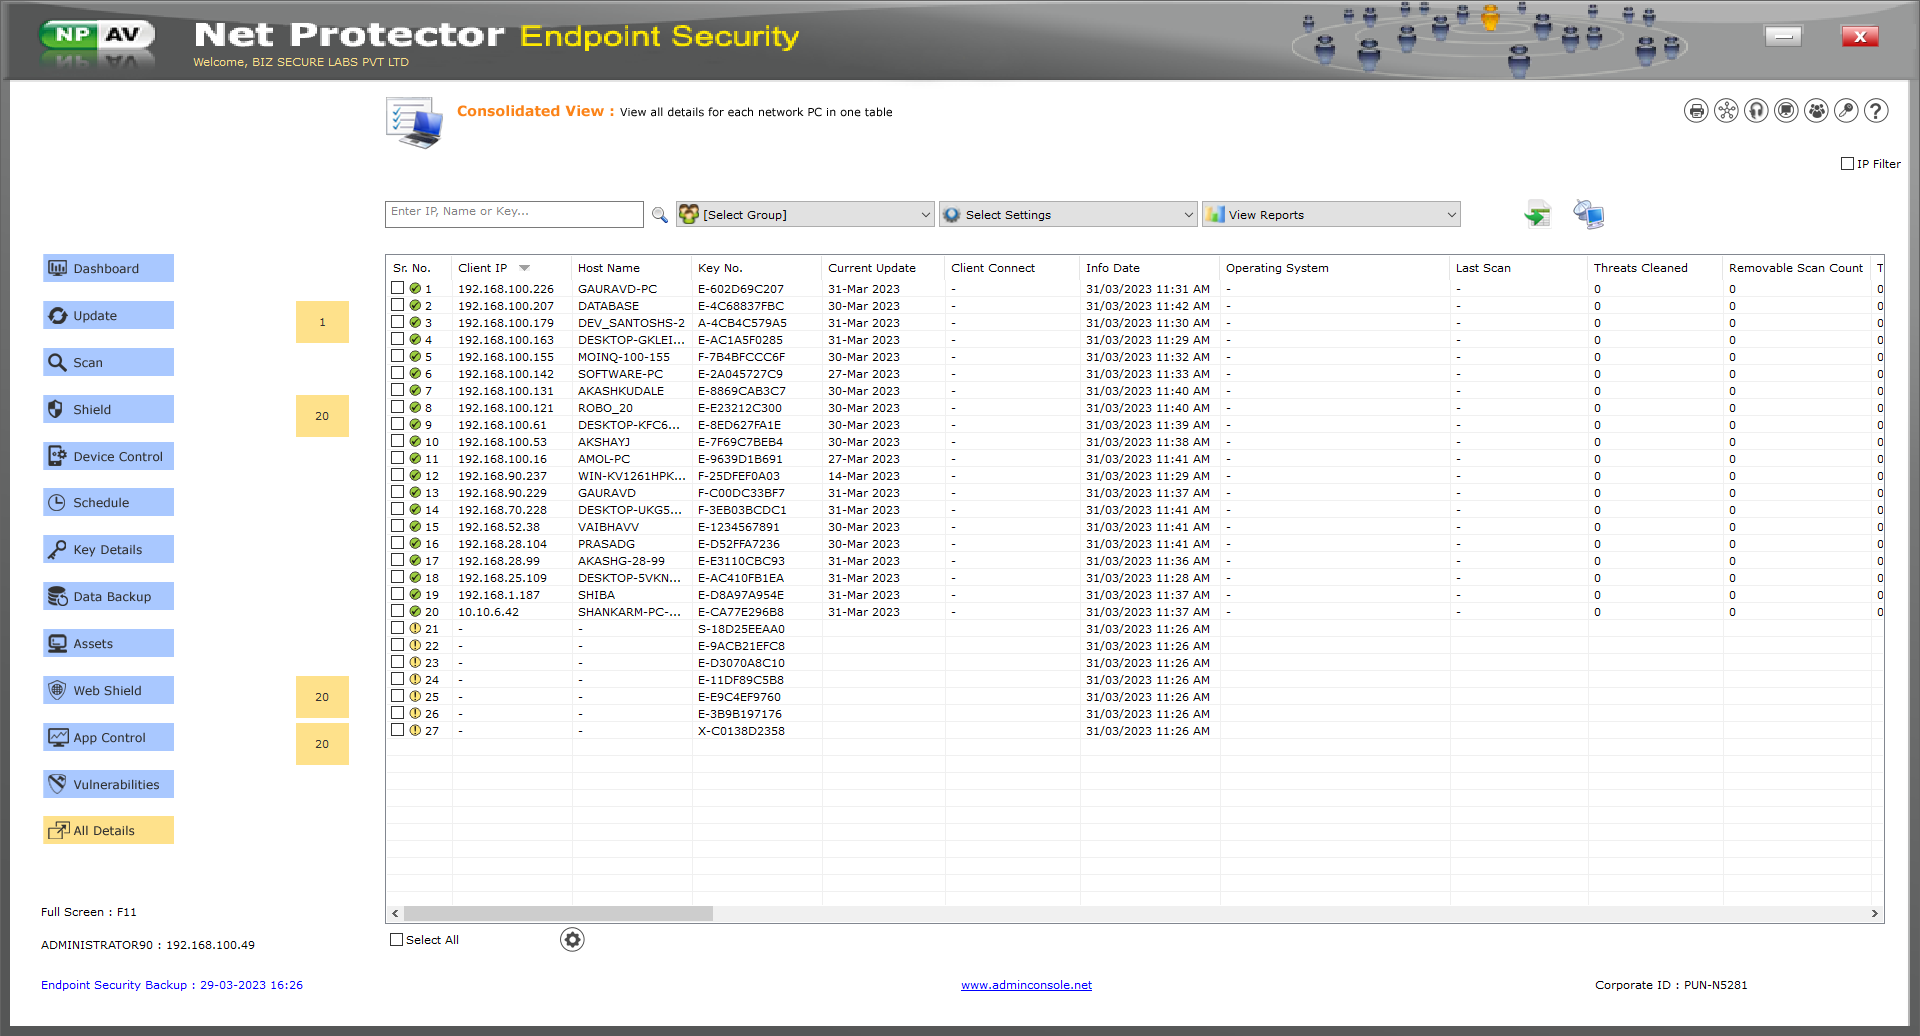Click the search magnifier beside the IP field
This screenshot has height=1036, width=1920.
click(660, 215)
